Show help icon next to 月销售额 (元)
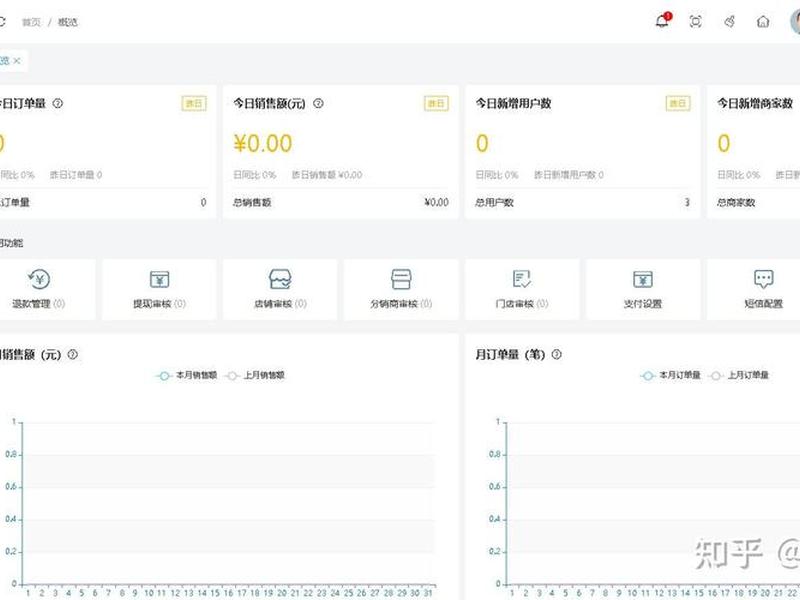Screen dimensions: 800x600 click(73, 354)
